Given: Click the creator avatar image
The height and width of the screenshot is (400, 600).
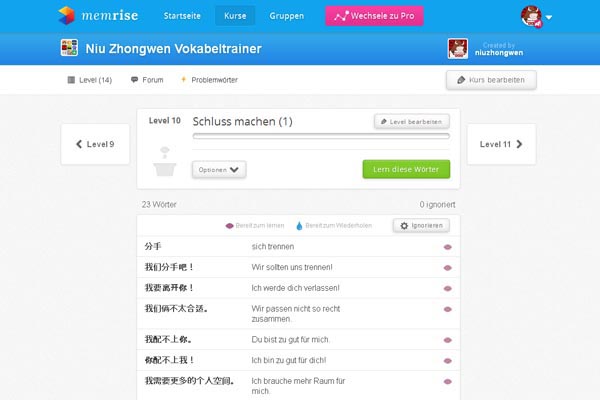Looking at the screenshot, I should coord(458,49).
